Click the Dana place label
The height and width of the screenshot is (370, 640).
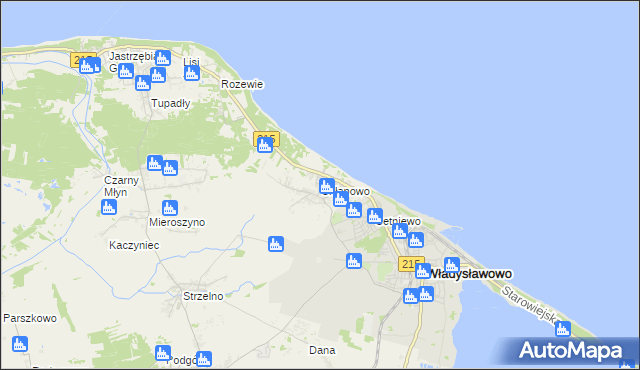322,350
